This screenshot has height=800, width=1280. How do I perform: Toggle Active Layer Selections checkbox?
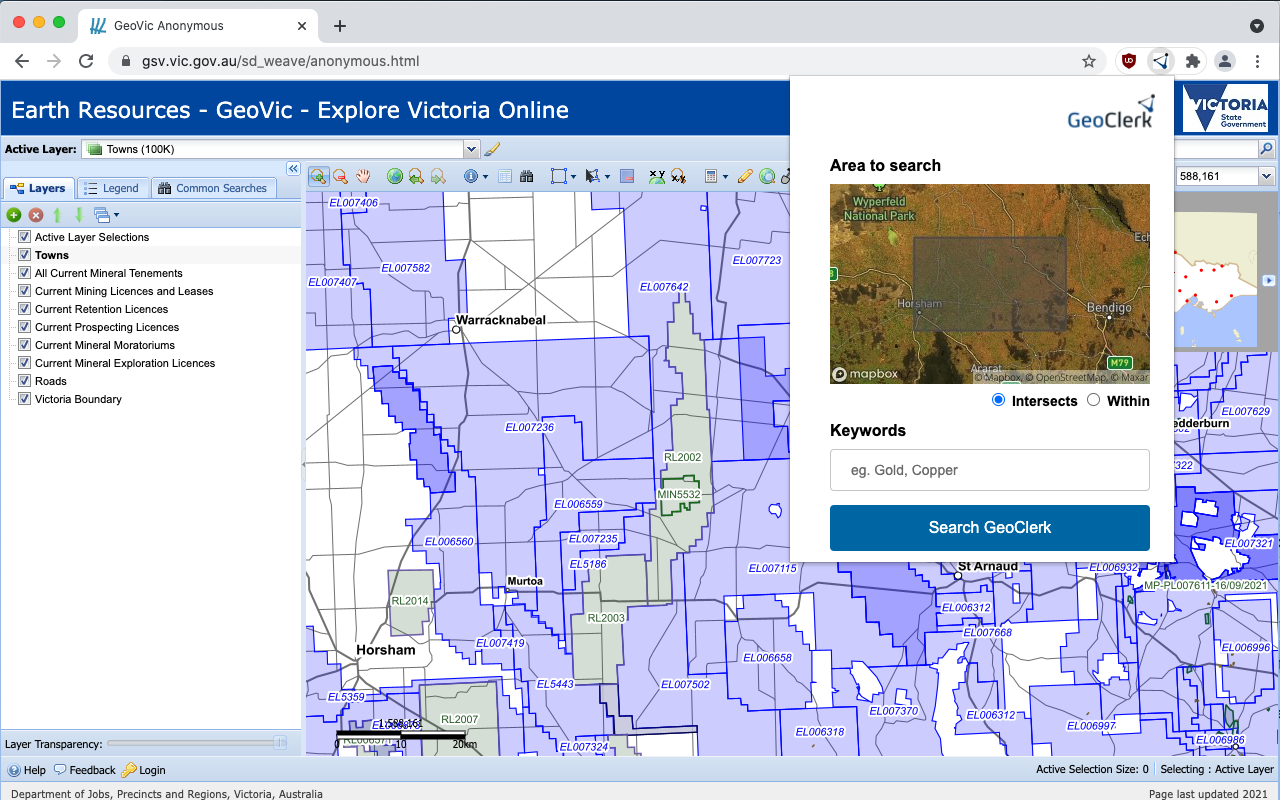(x=25, y=237)
